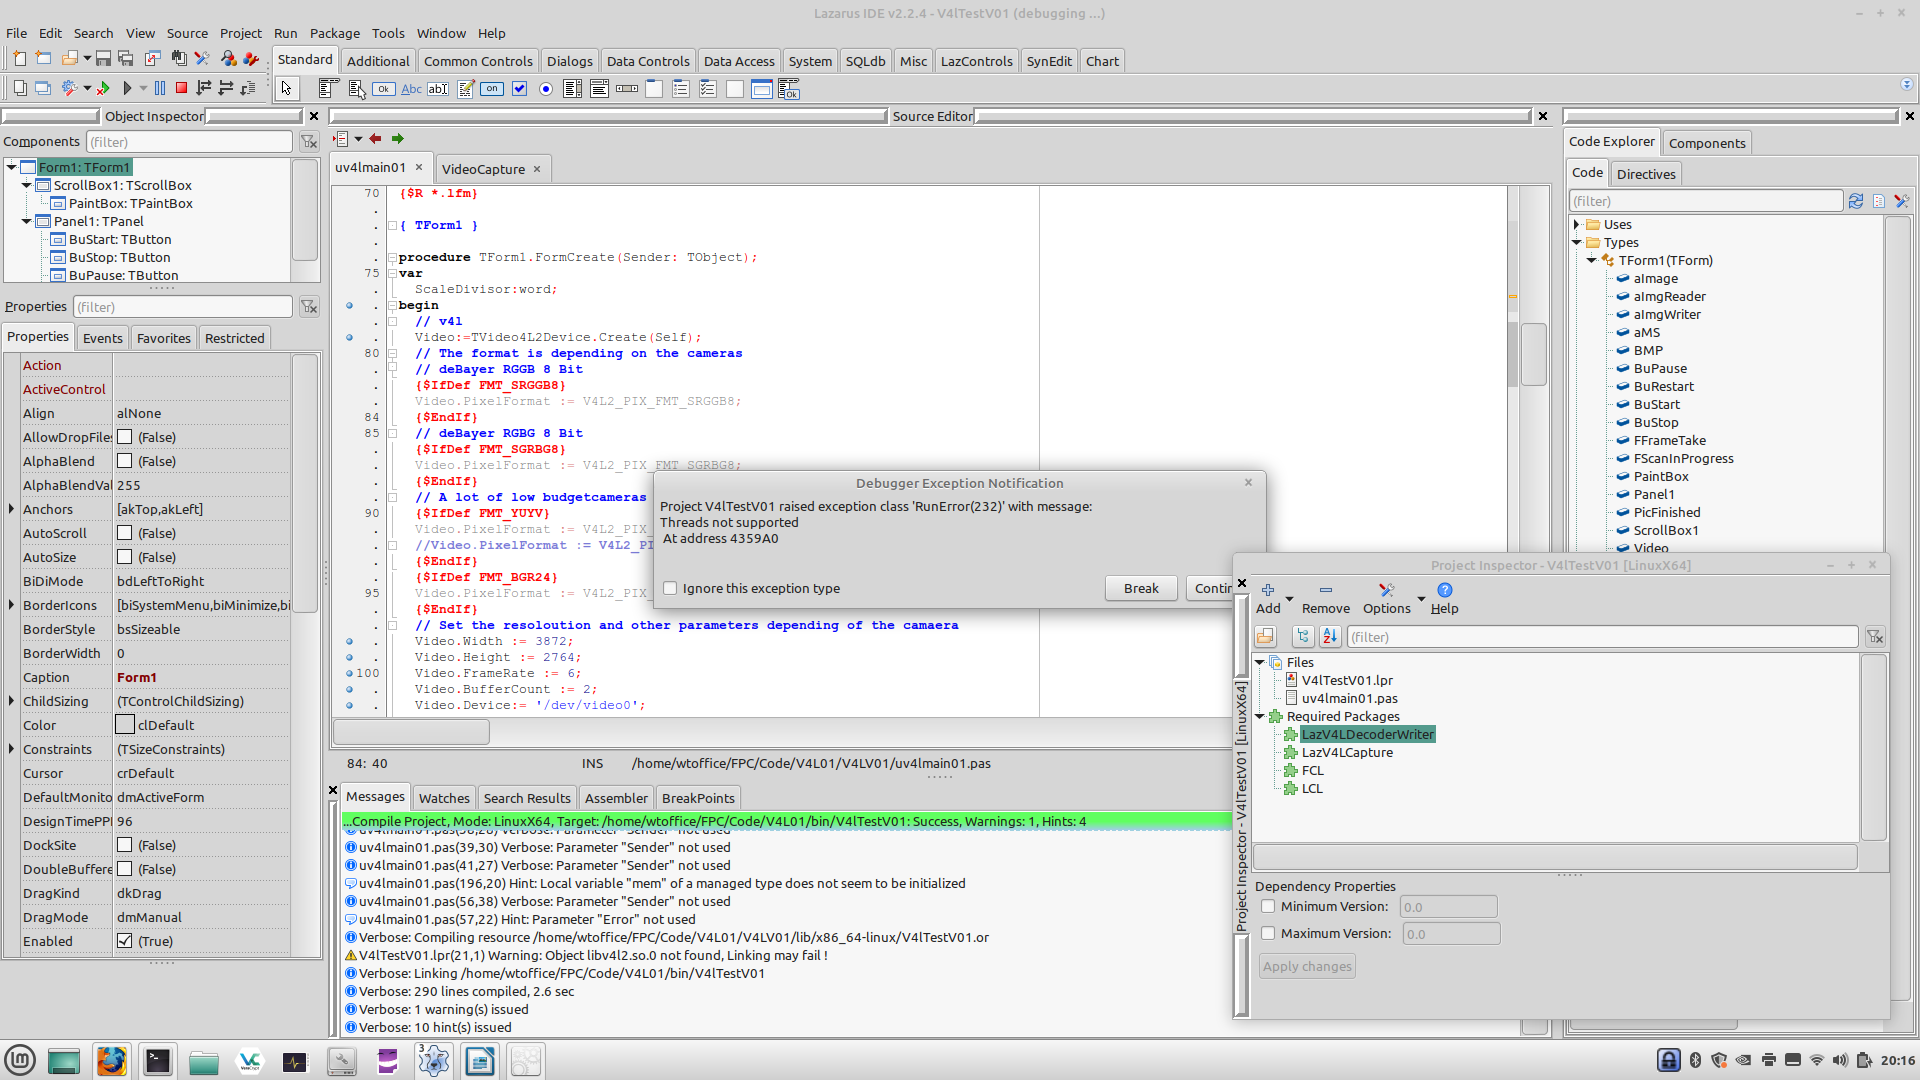The image size is (1920, 1080).
Task: Click the clDefault color swatch
Action: [x=125, y=725]
